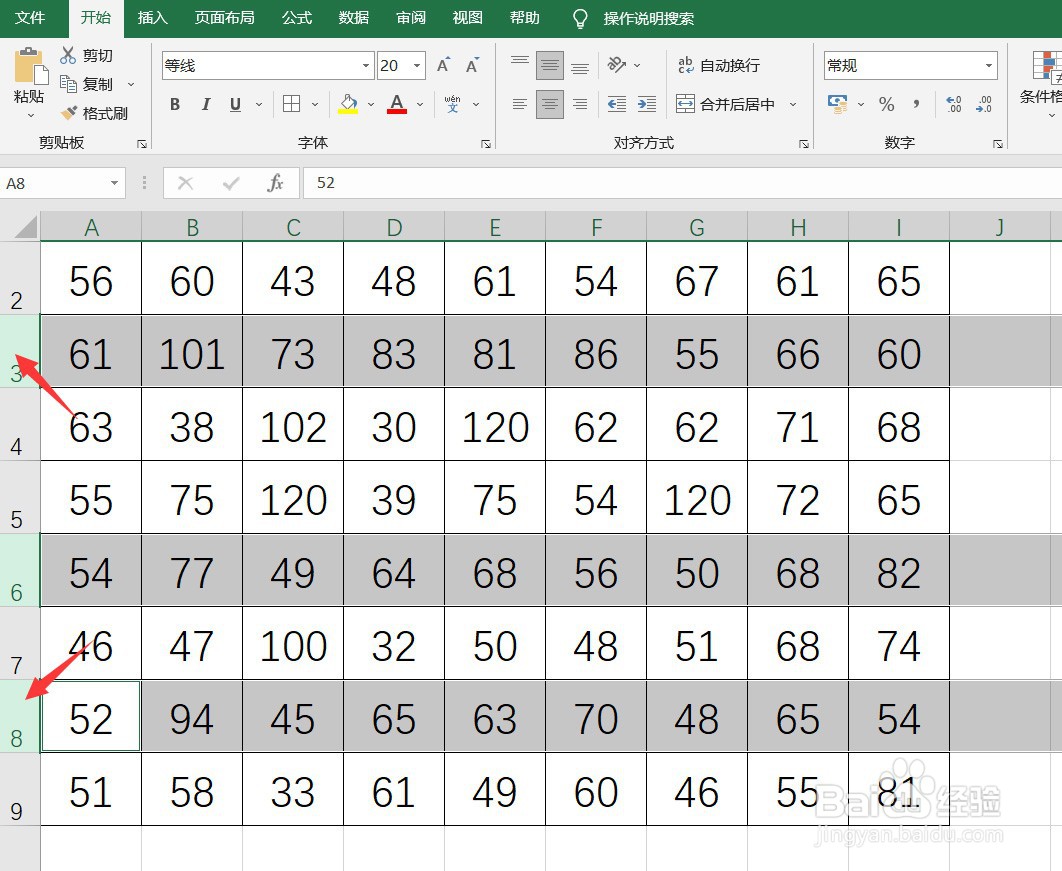Toggle Underline formatting
Image resolution: width=1062 pixels, height=871 pixels.
click(x=235, y=104)
